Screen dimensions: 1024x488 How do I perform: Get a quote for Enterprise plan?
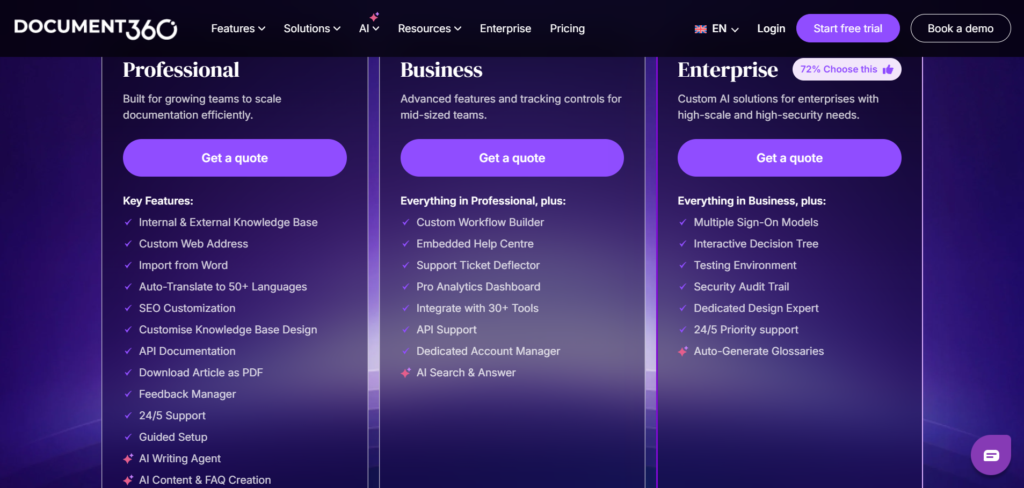pos(789,158)
